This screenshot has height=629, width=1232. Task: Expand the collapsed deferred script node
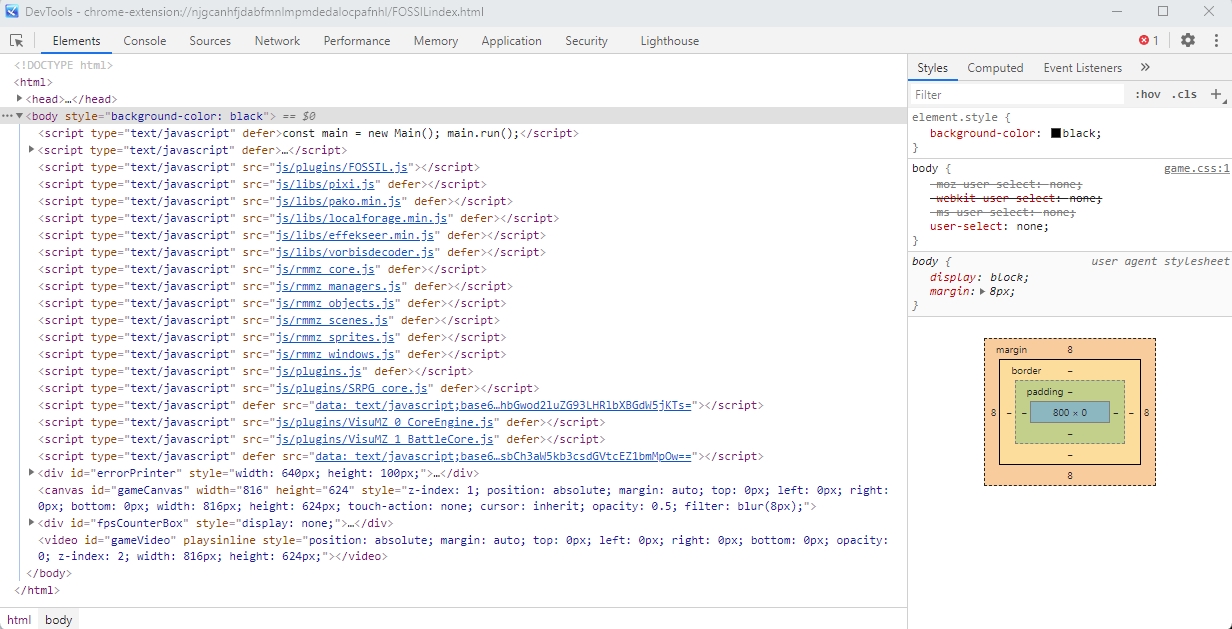(32, 149)
